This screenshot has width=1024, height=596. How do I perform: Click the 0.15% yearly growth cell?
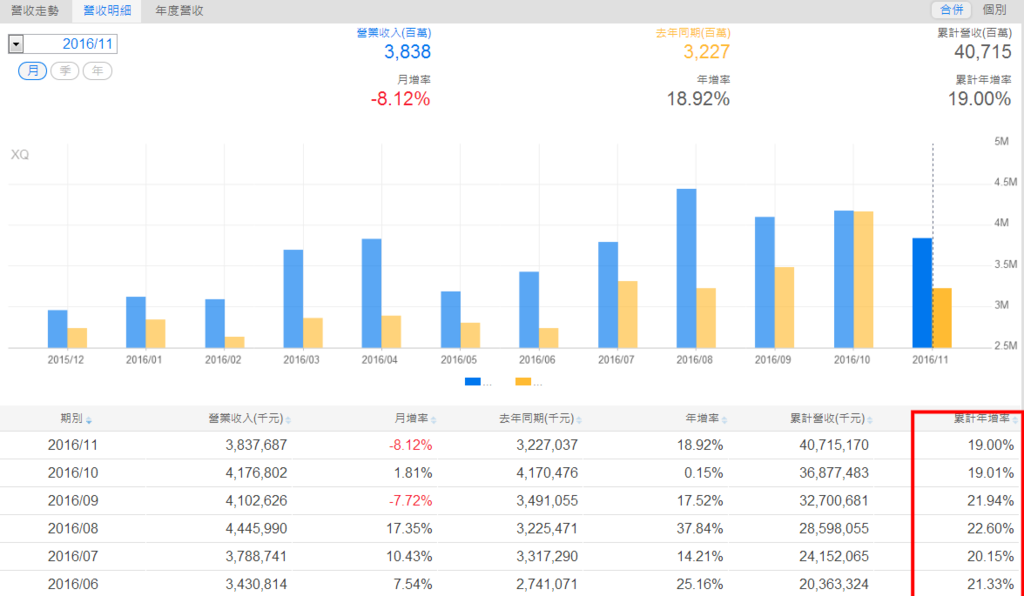(704, 473)
